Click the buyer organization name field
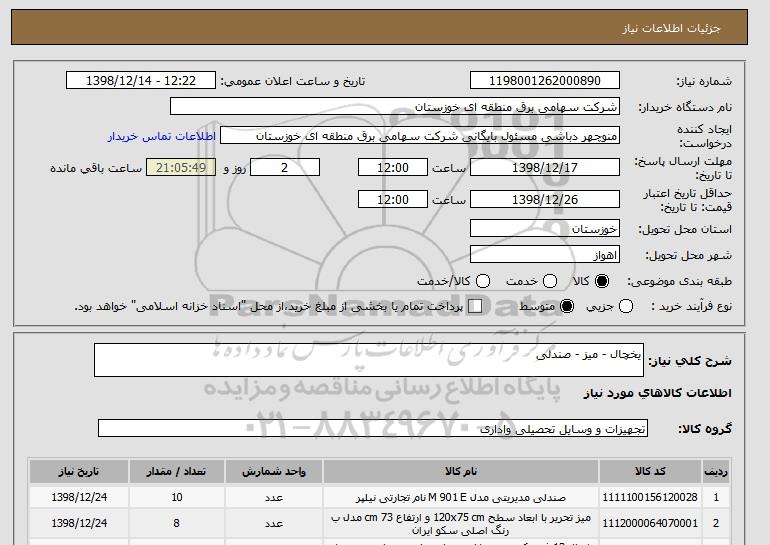 click(x=395, y=107)
